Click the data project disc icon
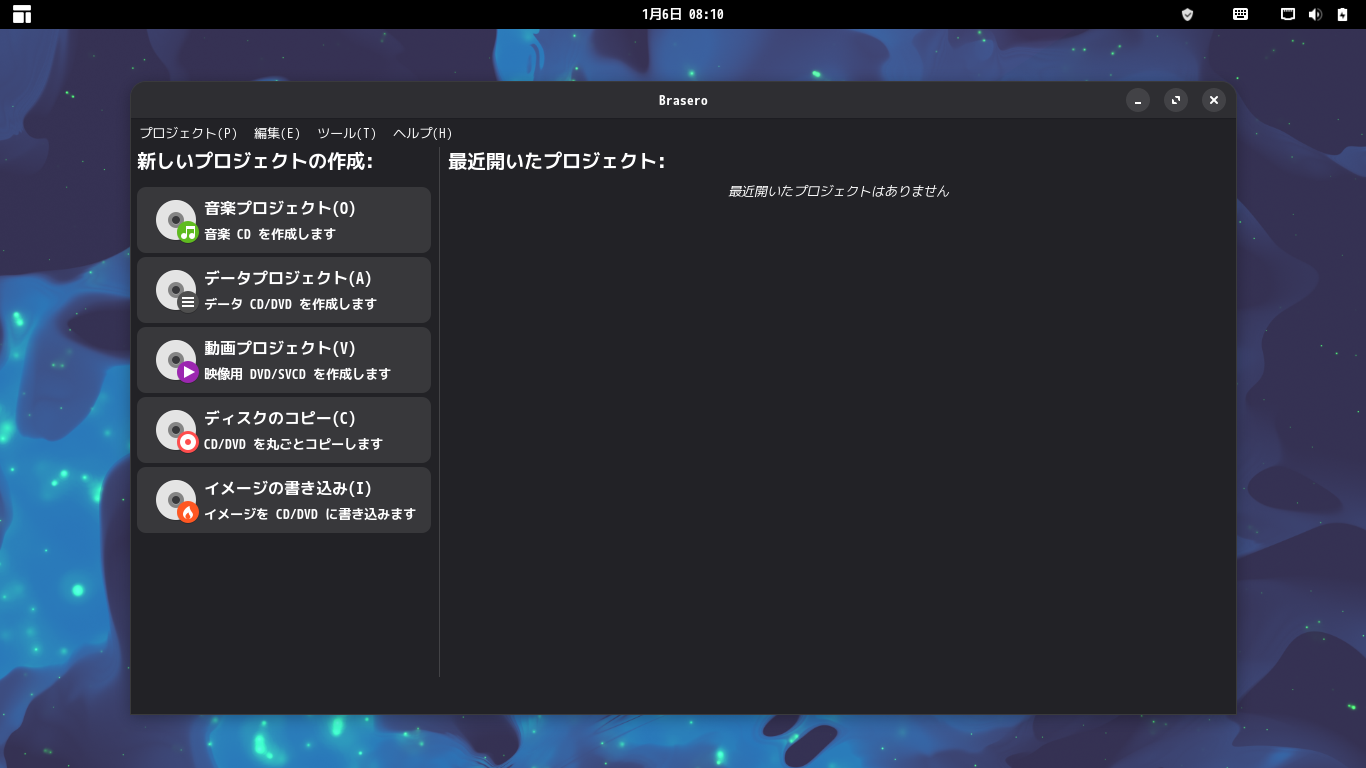Viewport: 1366px width, 768px height. (177, 291)
